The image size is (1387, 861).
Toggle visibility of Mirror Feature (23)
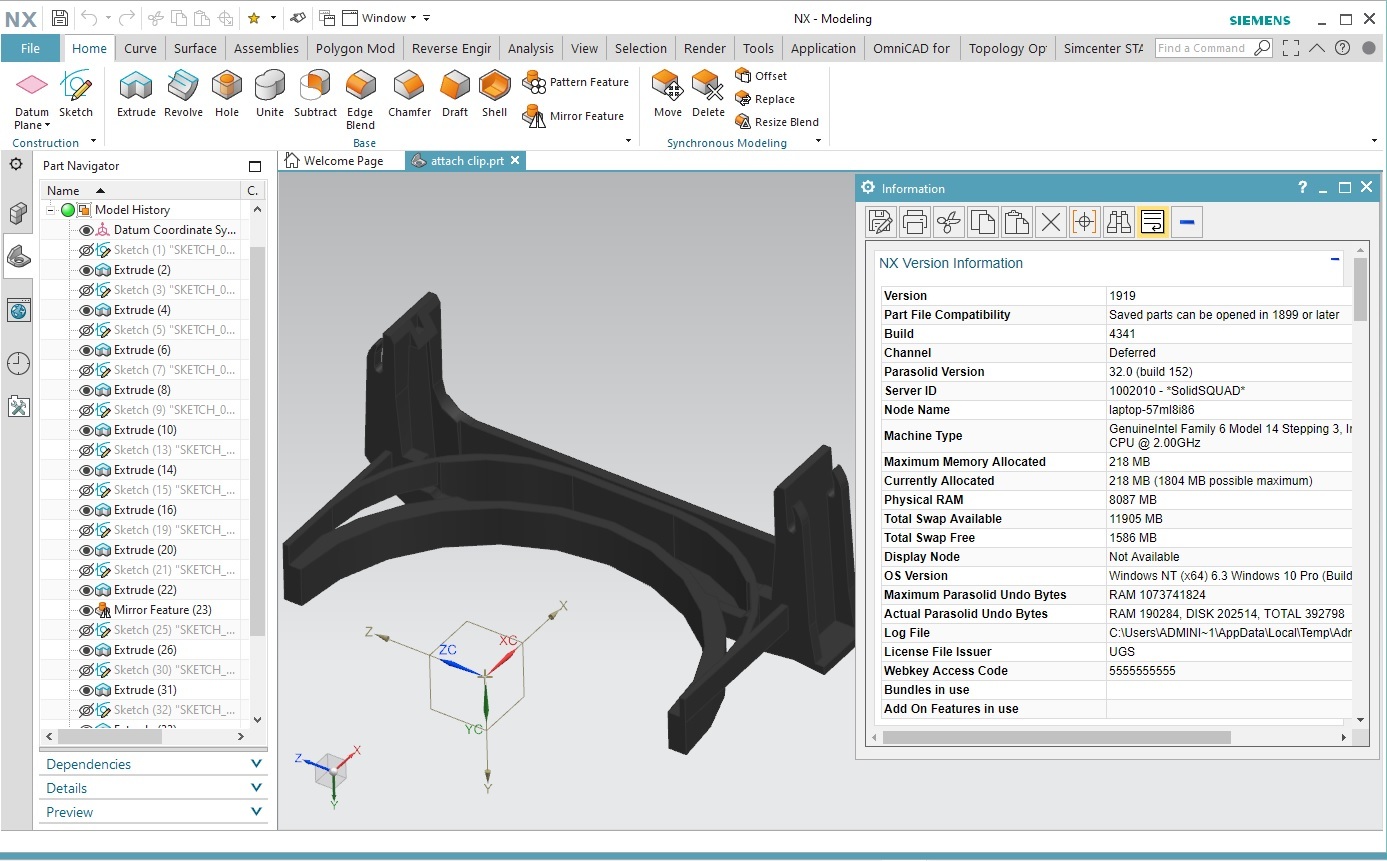point(86,610)
